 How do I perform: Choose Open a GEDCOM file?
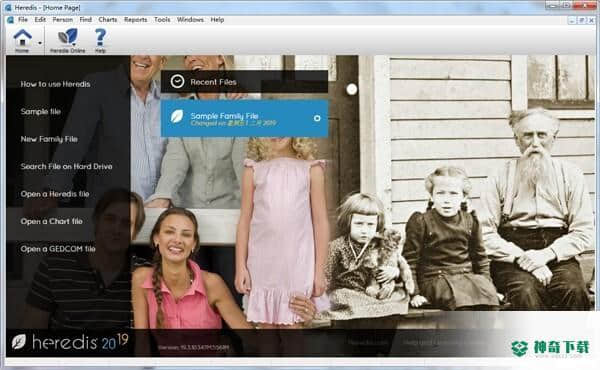pos(58,249)
